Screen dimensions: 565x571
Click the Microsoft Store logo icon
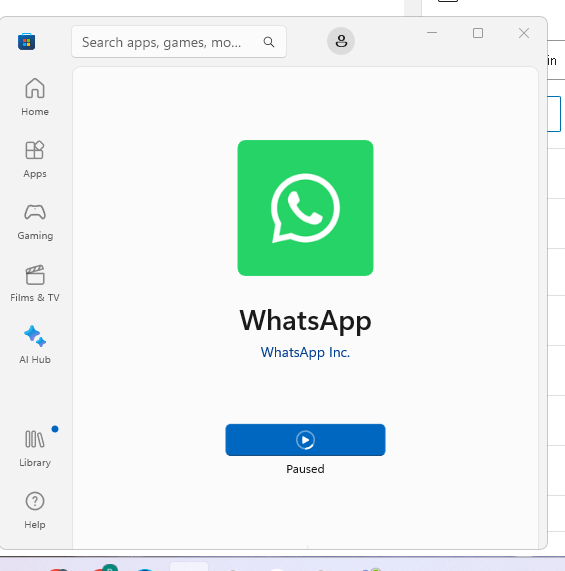(27, 42)
